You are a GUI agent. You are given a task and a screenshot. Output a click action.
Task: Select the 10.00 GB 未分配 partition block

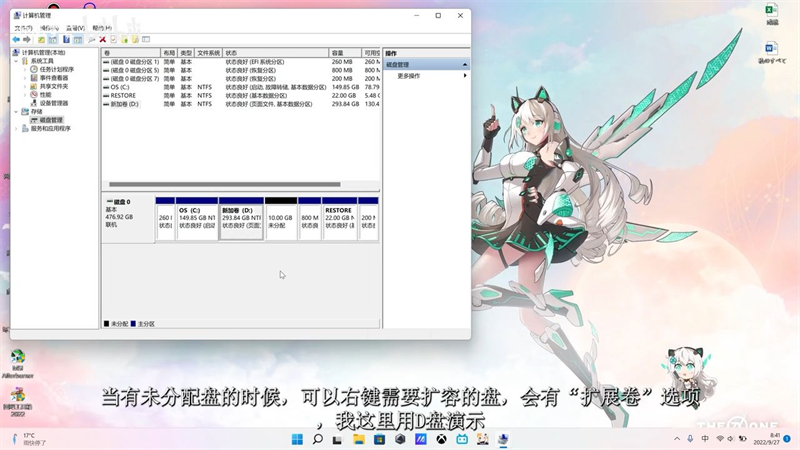(281, 218)
